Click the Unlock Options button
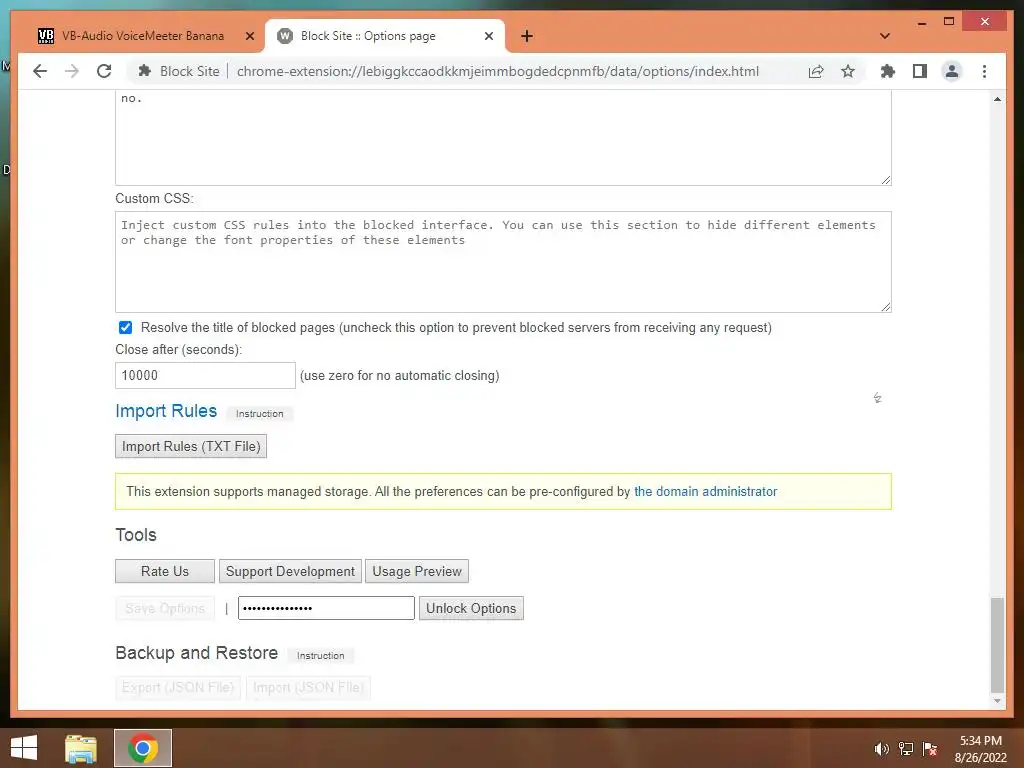Viewport: 1024px width, 768px height. point(471,609)
